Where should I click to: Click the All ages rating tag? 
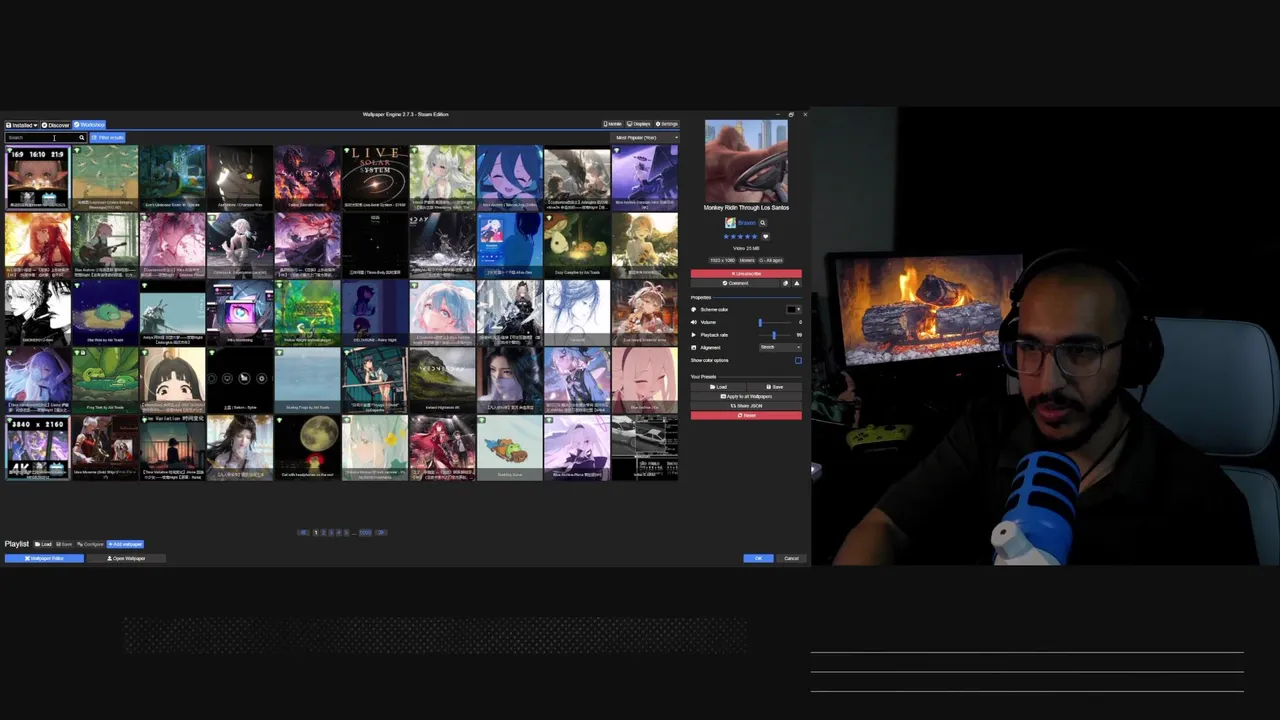tap(771, 260)
